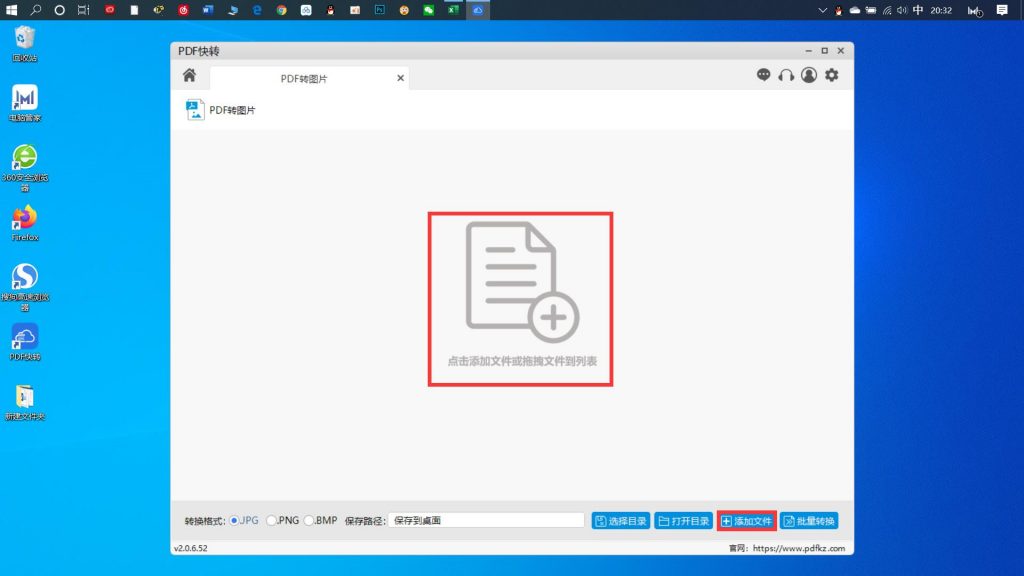The height and width of the screenshot is (576, 1024).
Task: Click the 添加文件 button
Action: pos(746,520)
